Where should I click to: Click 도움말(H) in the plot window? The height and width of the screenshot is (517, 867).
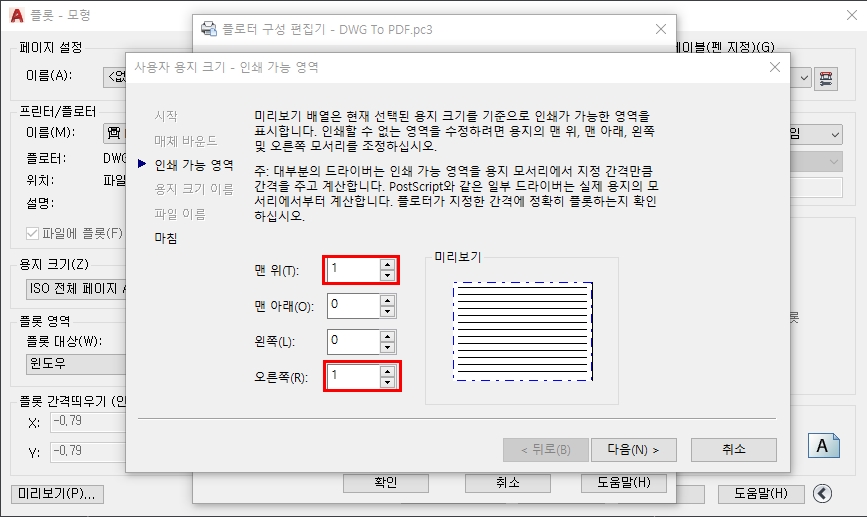coord(761,494)
